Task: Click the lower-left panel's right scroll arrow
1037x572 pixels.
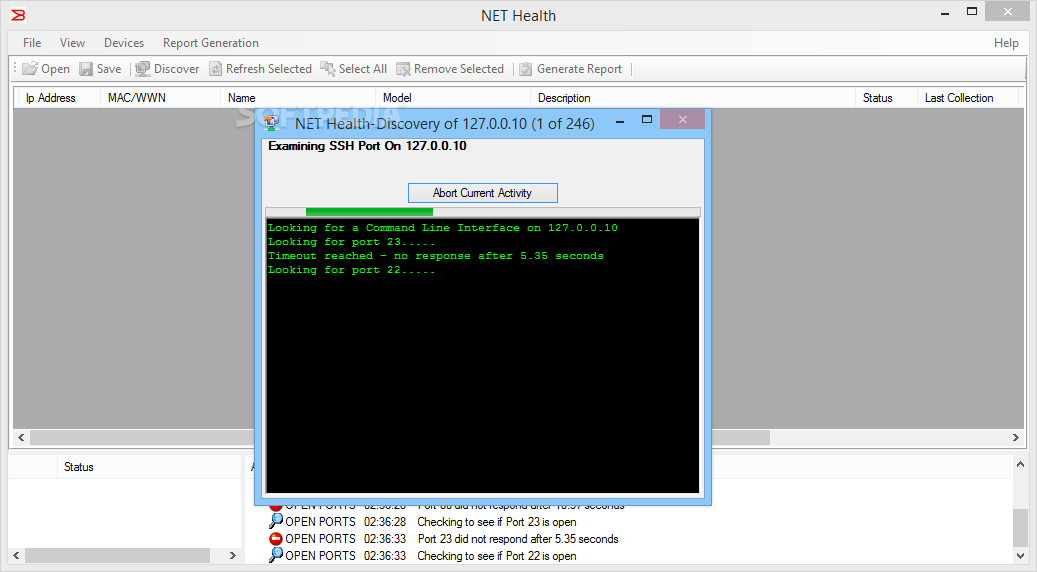Action: (232, 555)
